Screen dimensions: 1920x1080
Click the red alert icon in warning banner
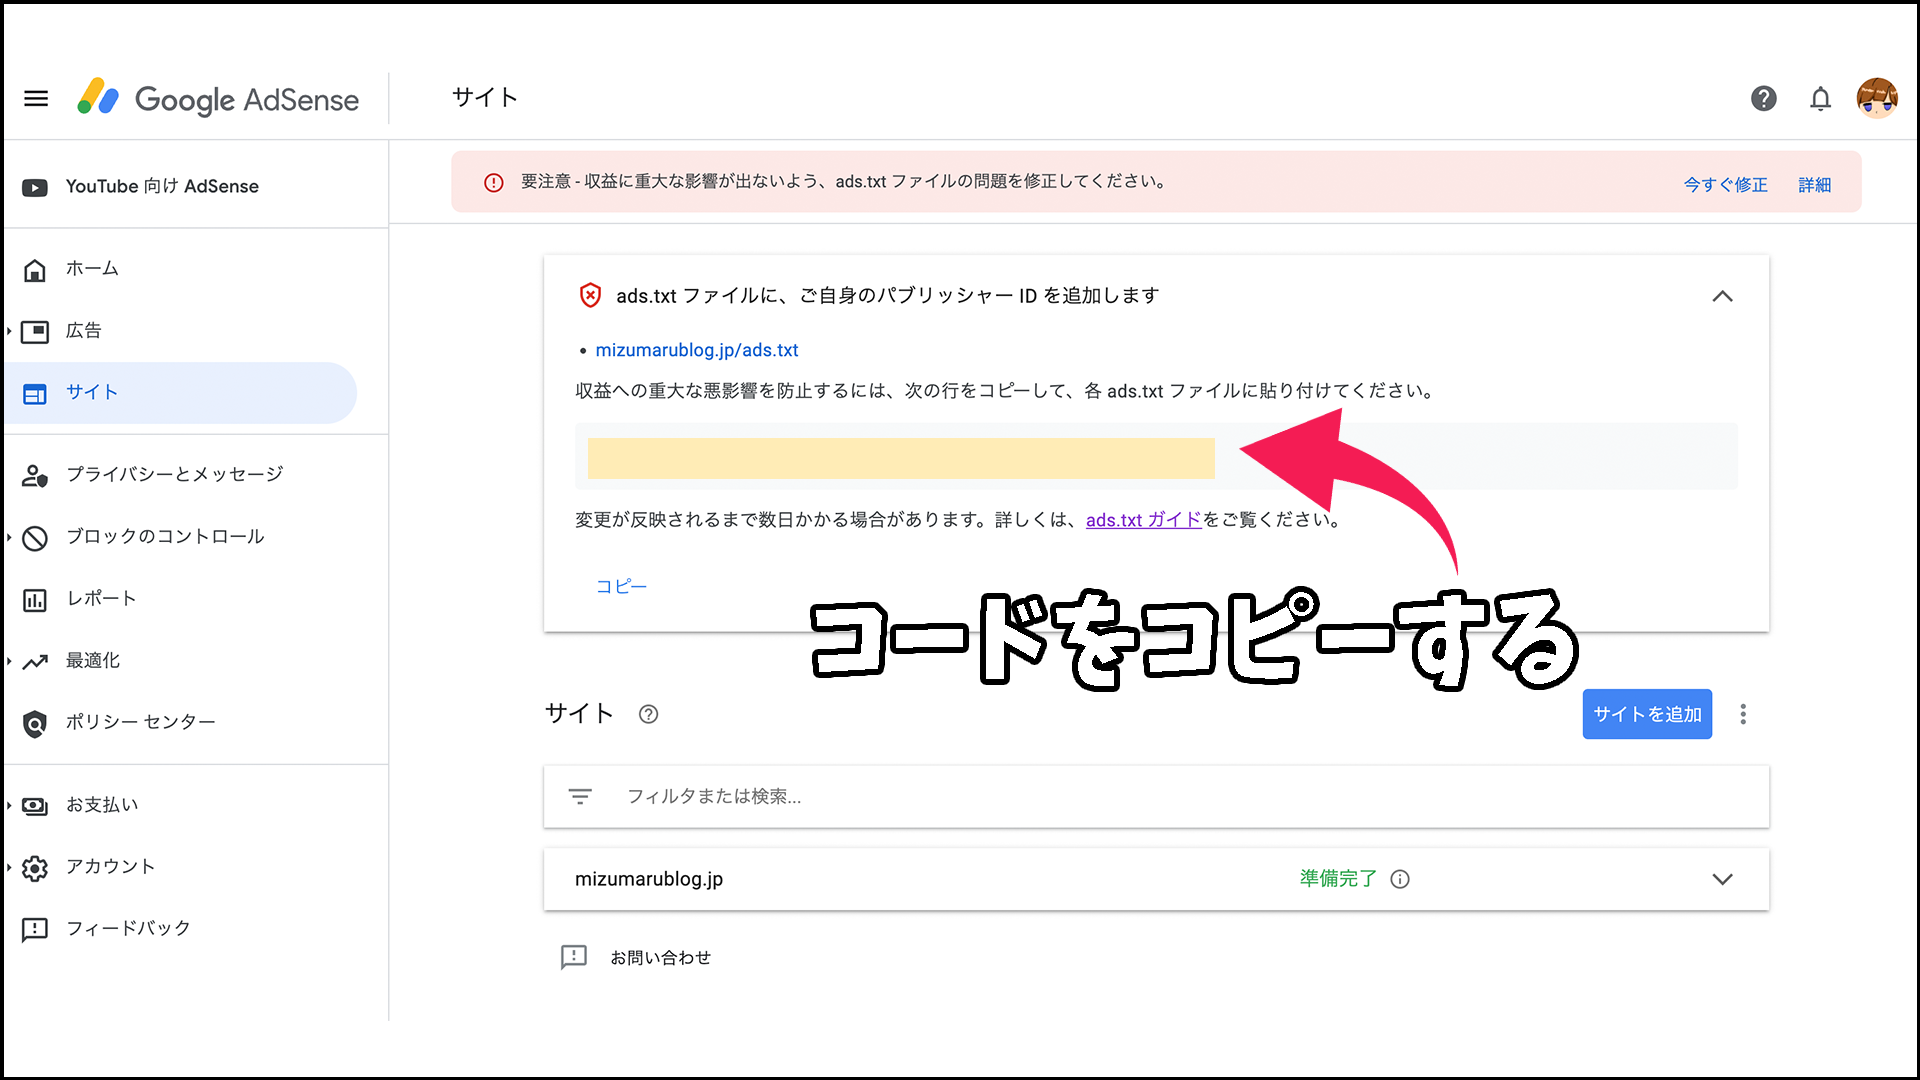tap(494, 183)
